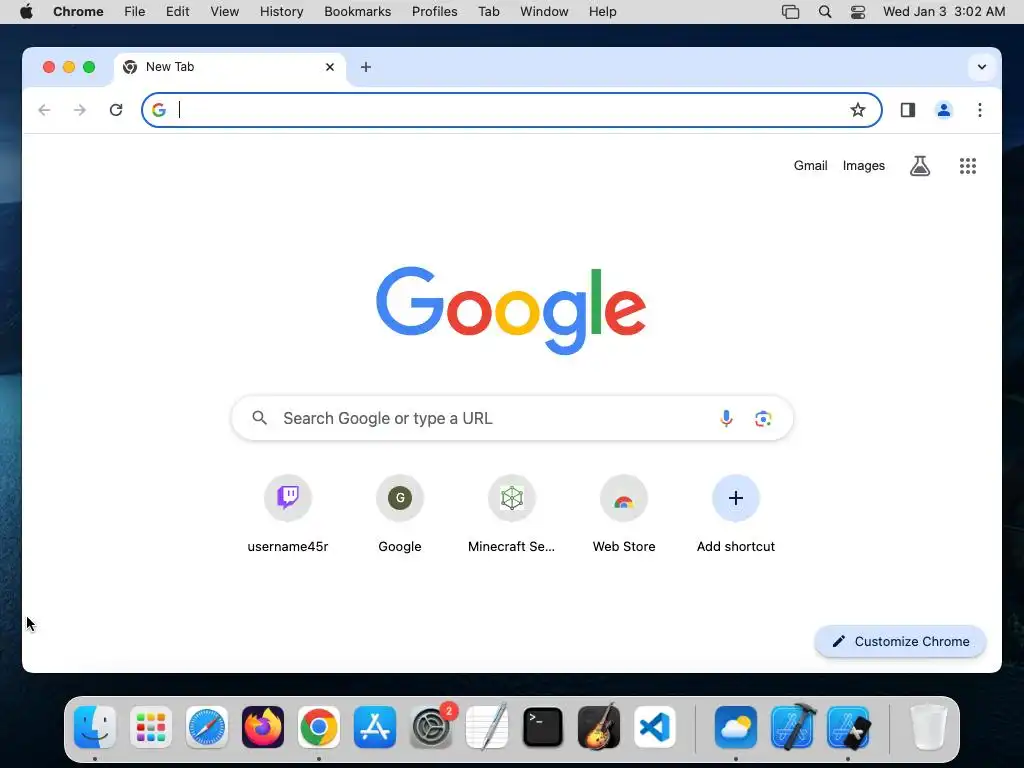Image resolution: width=1024 pixels, height=768 pixels.
Task: Open Trash from the Dock
Action: 928,727
